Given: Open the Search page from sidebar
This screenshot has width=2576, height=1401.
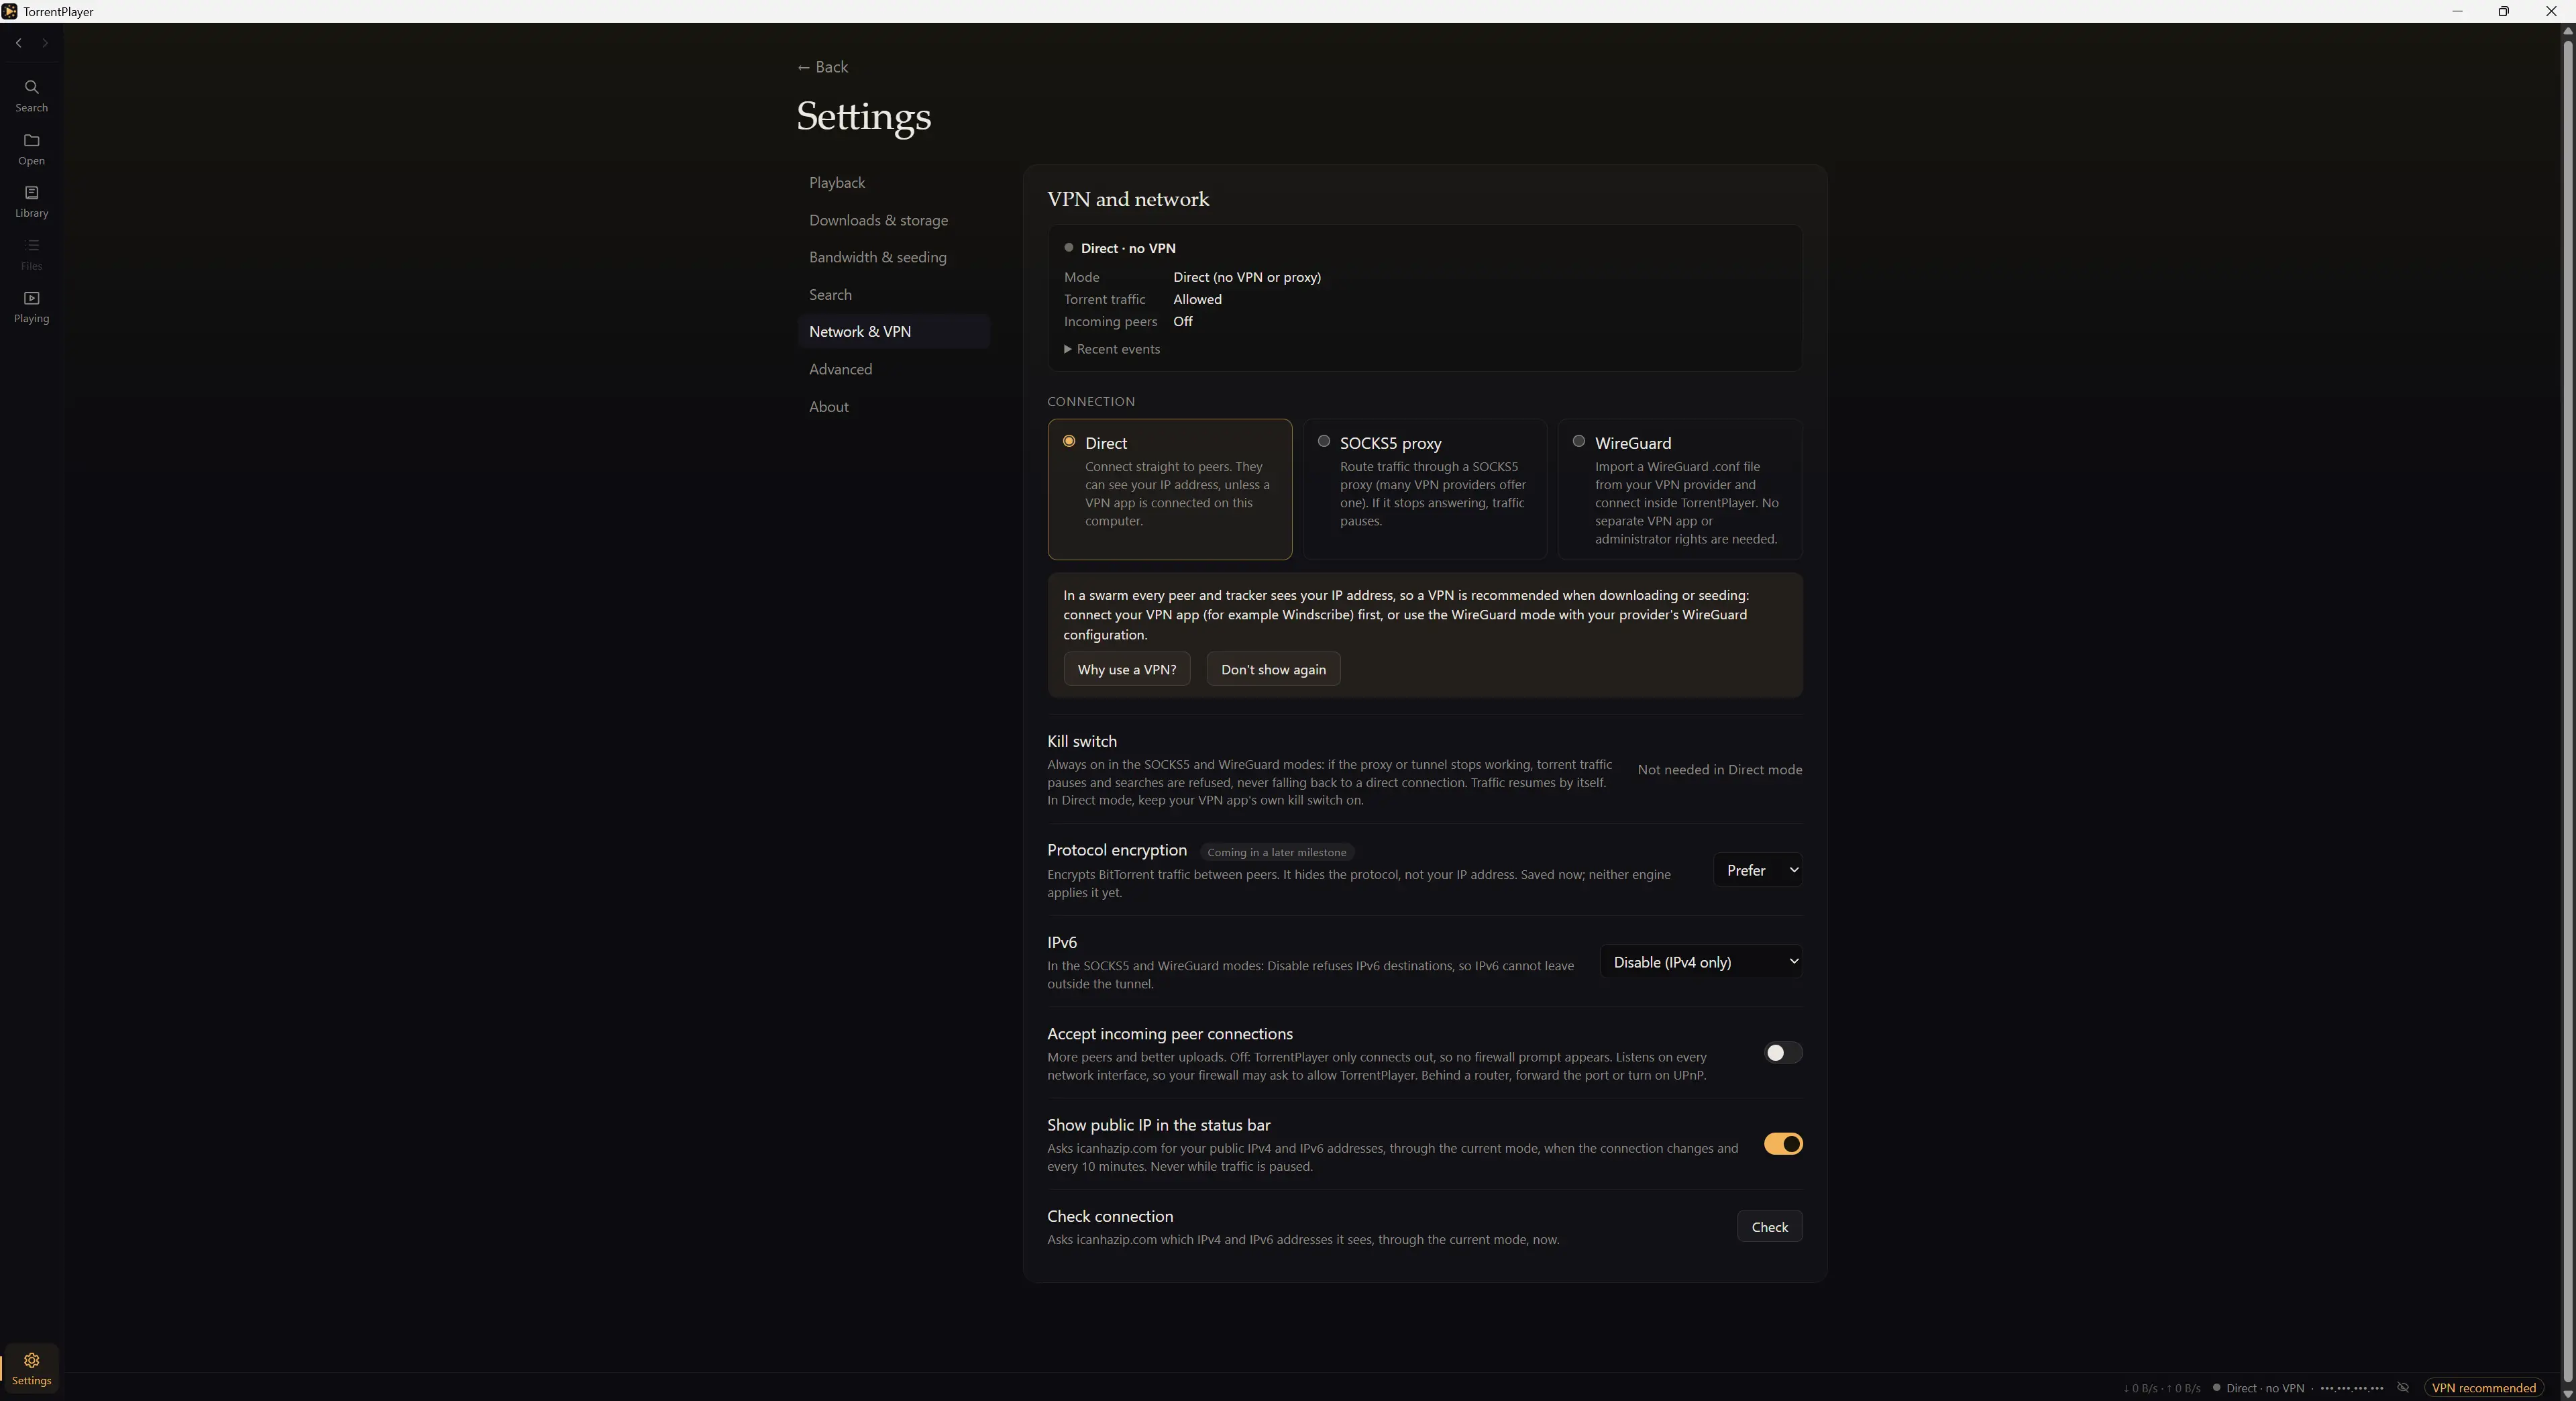Looking at the screenshot, I should point(31,95).
